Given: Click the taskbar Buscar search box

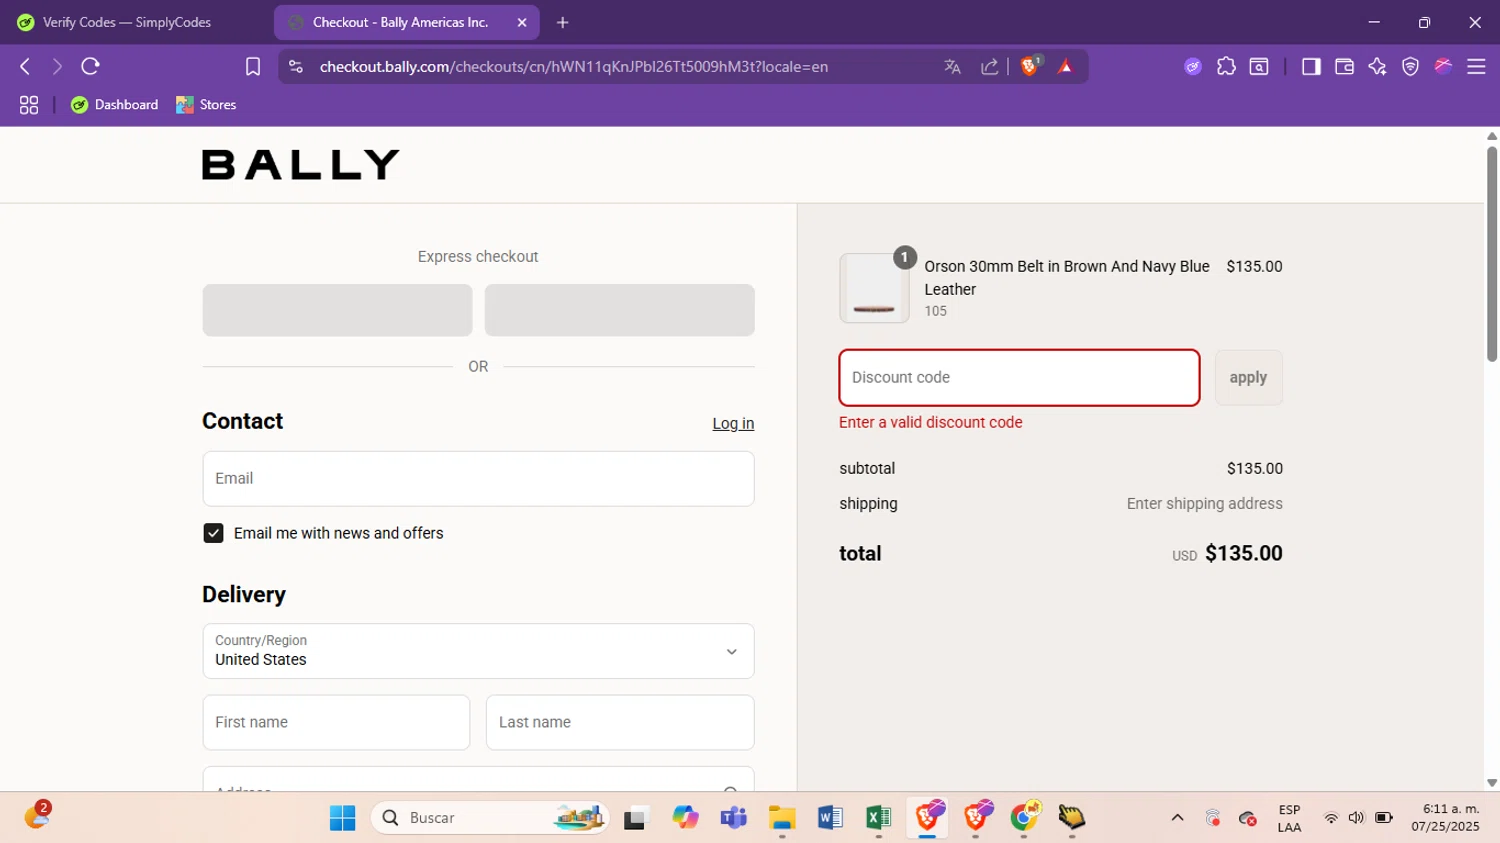Looking at the screenshot, I should tap(490, 818).
